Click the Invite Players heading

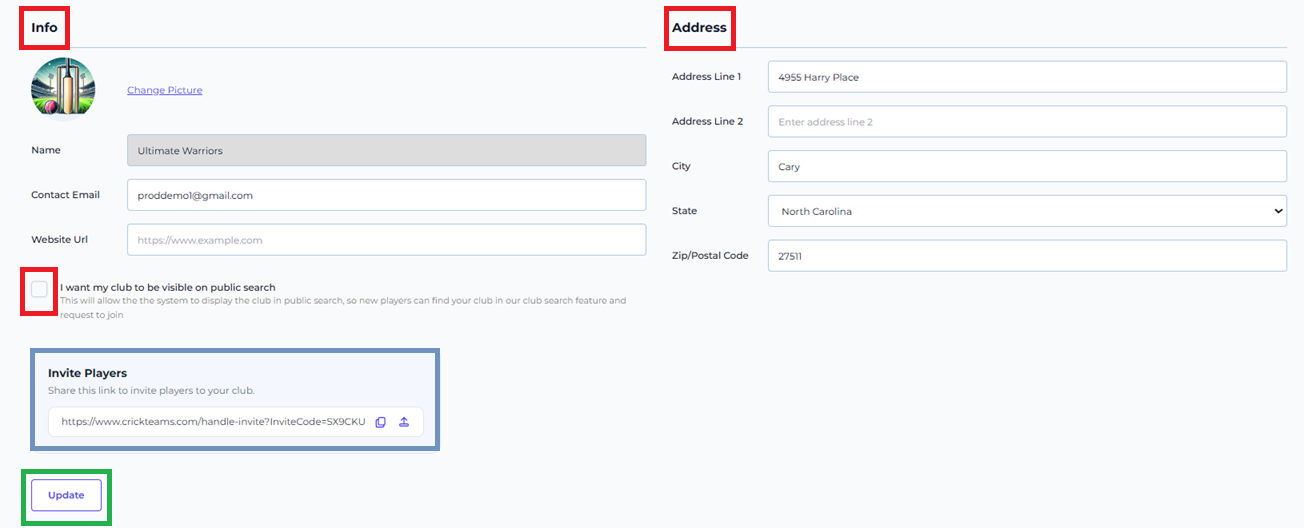coord(87,373)
